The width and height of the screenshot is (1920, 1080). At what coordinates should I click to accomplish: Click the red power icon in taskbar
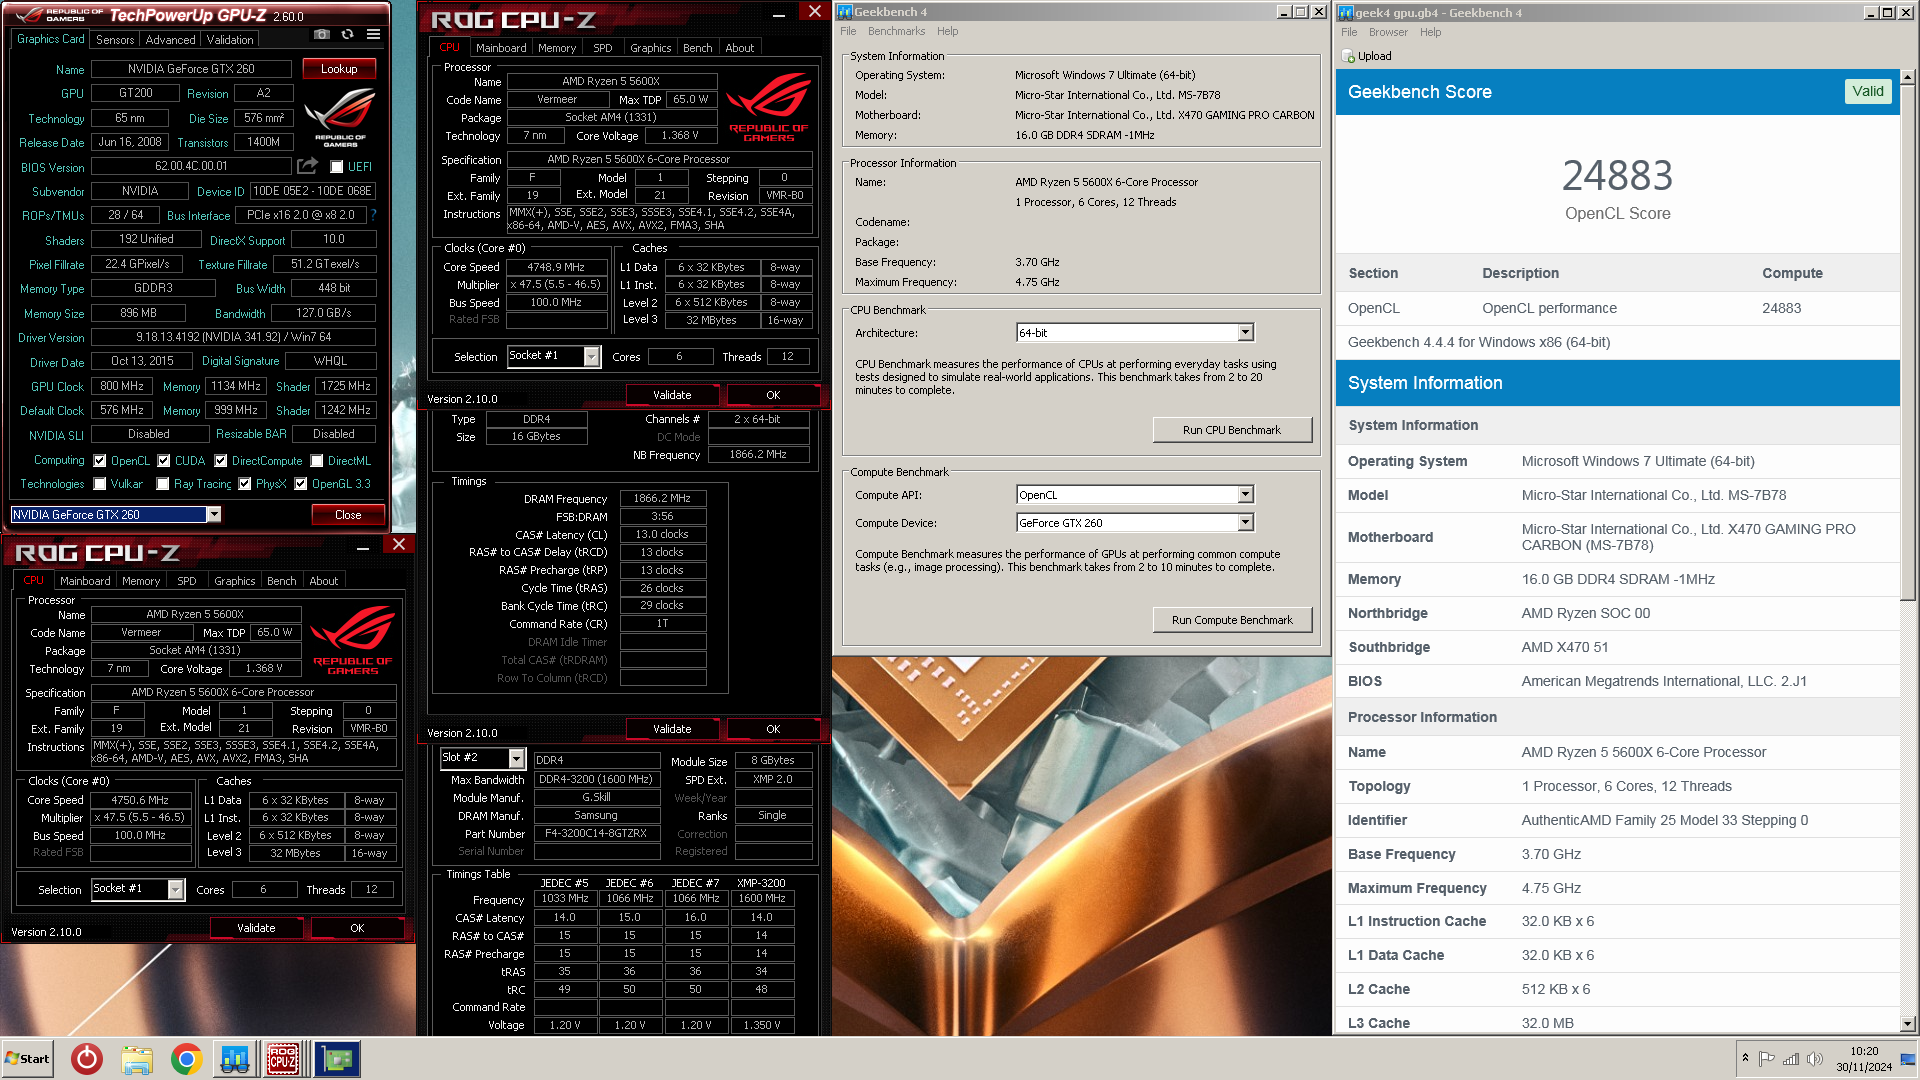(87, 1059)
